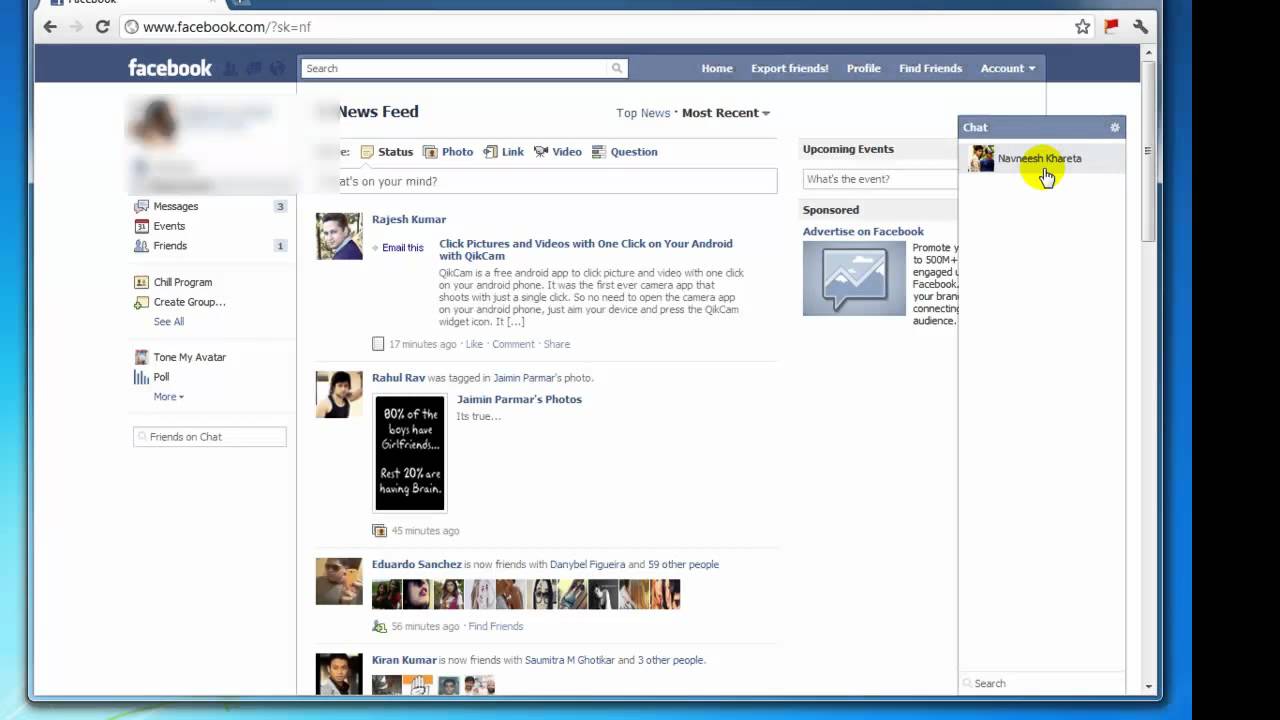This screenshot has width=1280, height=720.
Task: Click the browser address bar
Action: click(594, 27)
